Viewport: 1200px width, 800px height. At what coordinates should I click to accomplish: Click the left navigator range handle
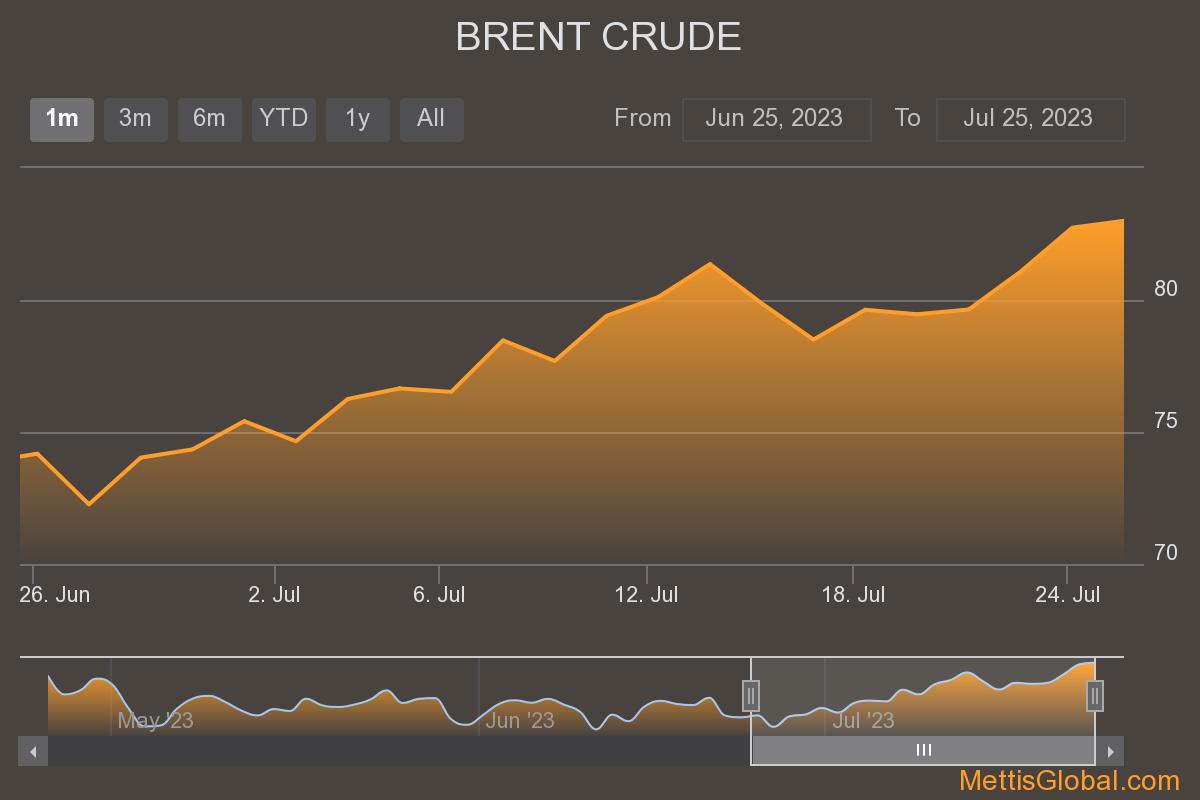pos(751,694)
